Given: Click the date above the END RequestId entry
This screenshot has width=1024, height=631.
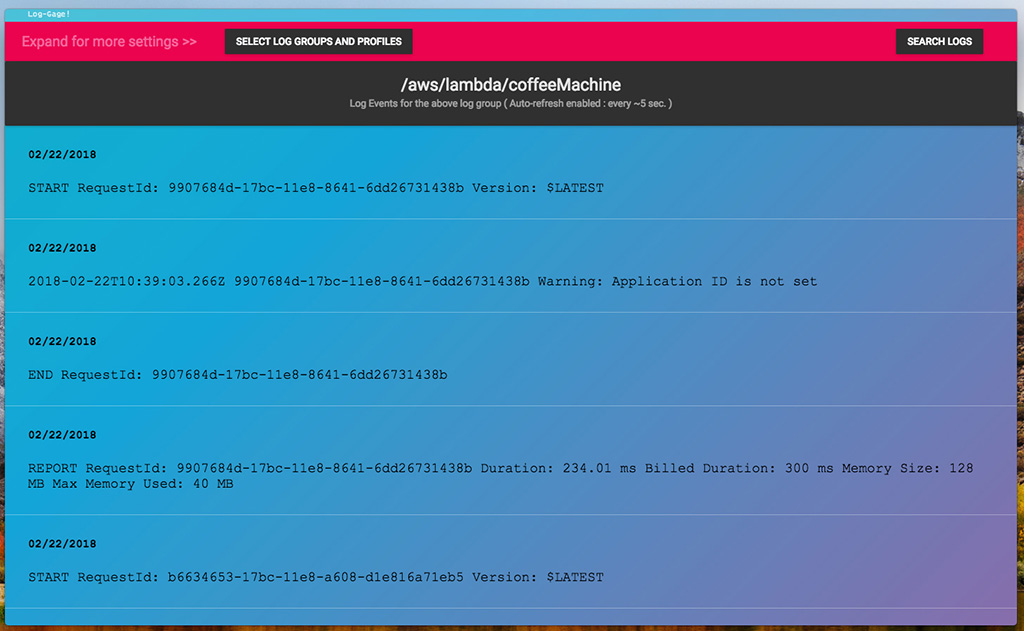Looking at the screenshot, I should click(x=62, y=342).
